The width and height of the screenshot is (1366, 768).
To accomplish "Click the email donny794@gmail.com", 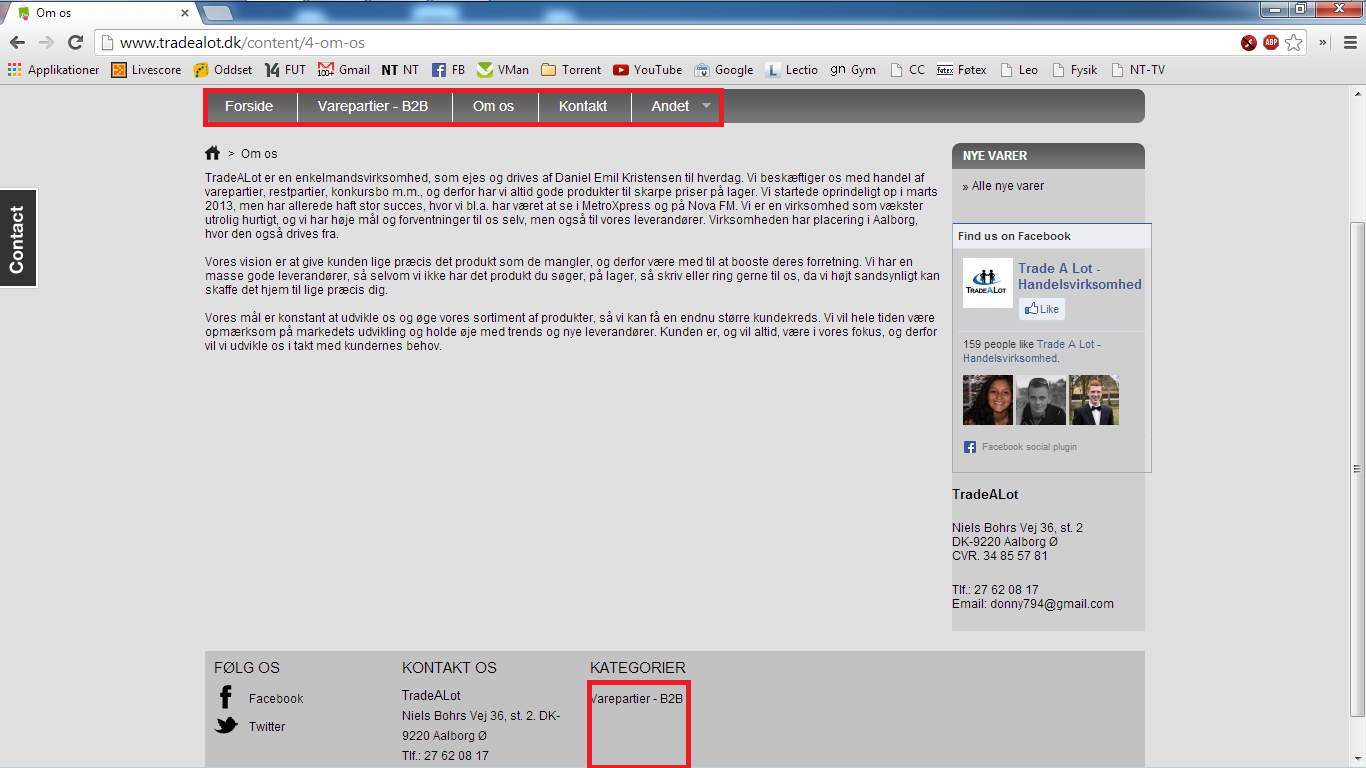I will pyautogui.click(x=1050, y=604).
